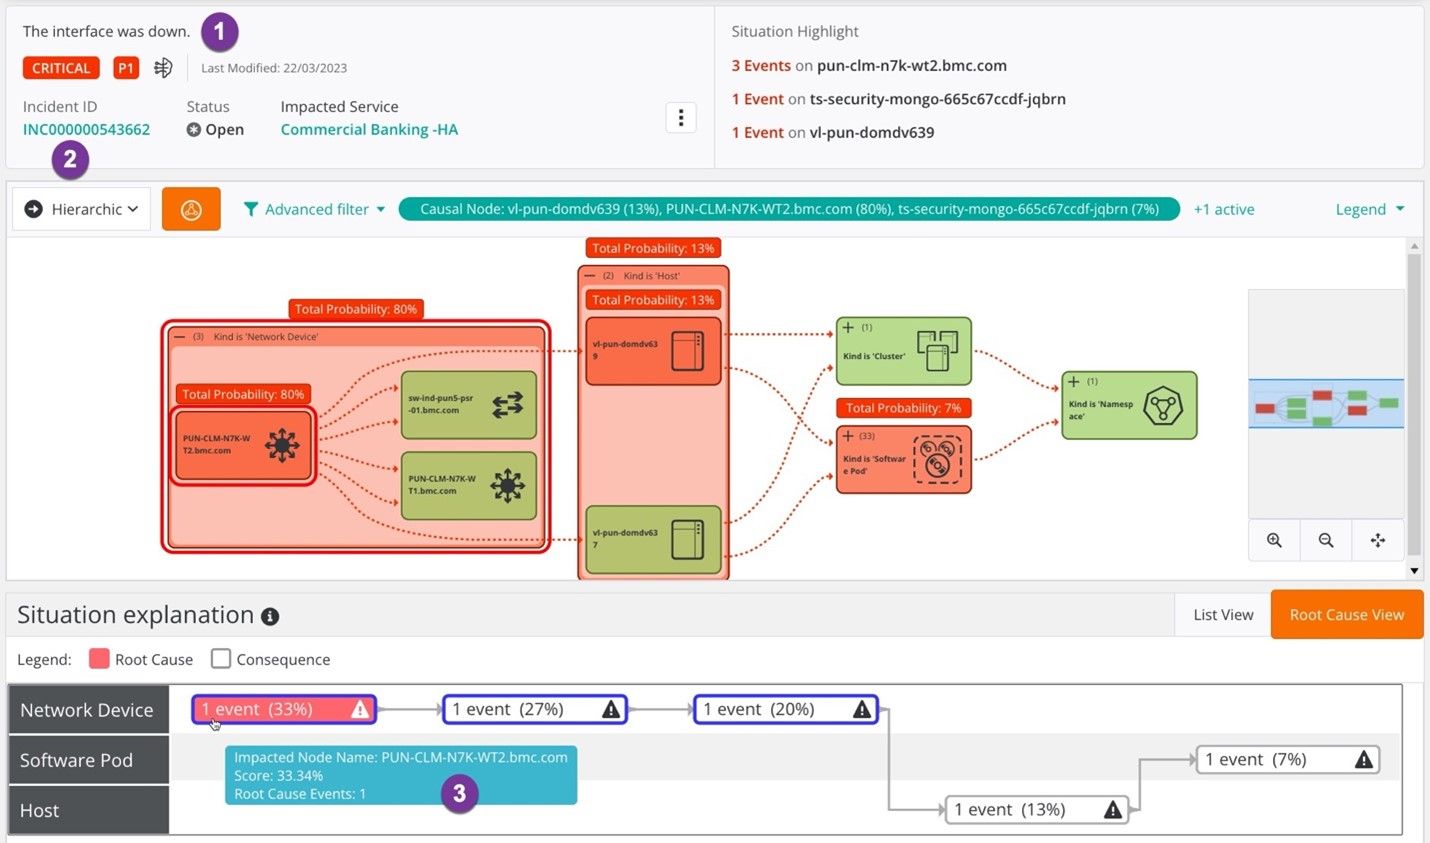Open the Advanced filter dropdown arrow
This screenshot has width=1430, height=843.
pos(381,210)
